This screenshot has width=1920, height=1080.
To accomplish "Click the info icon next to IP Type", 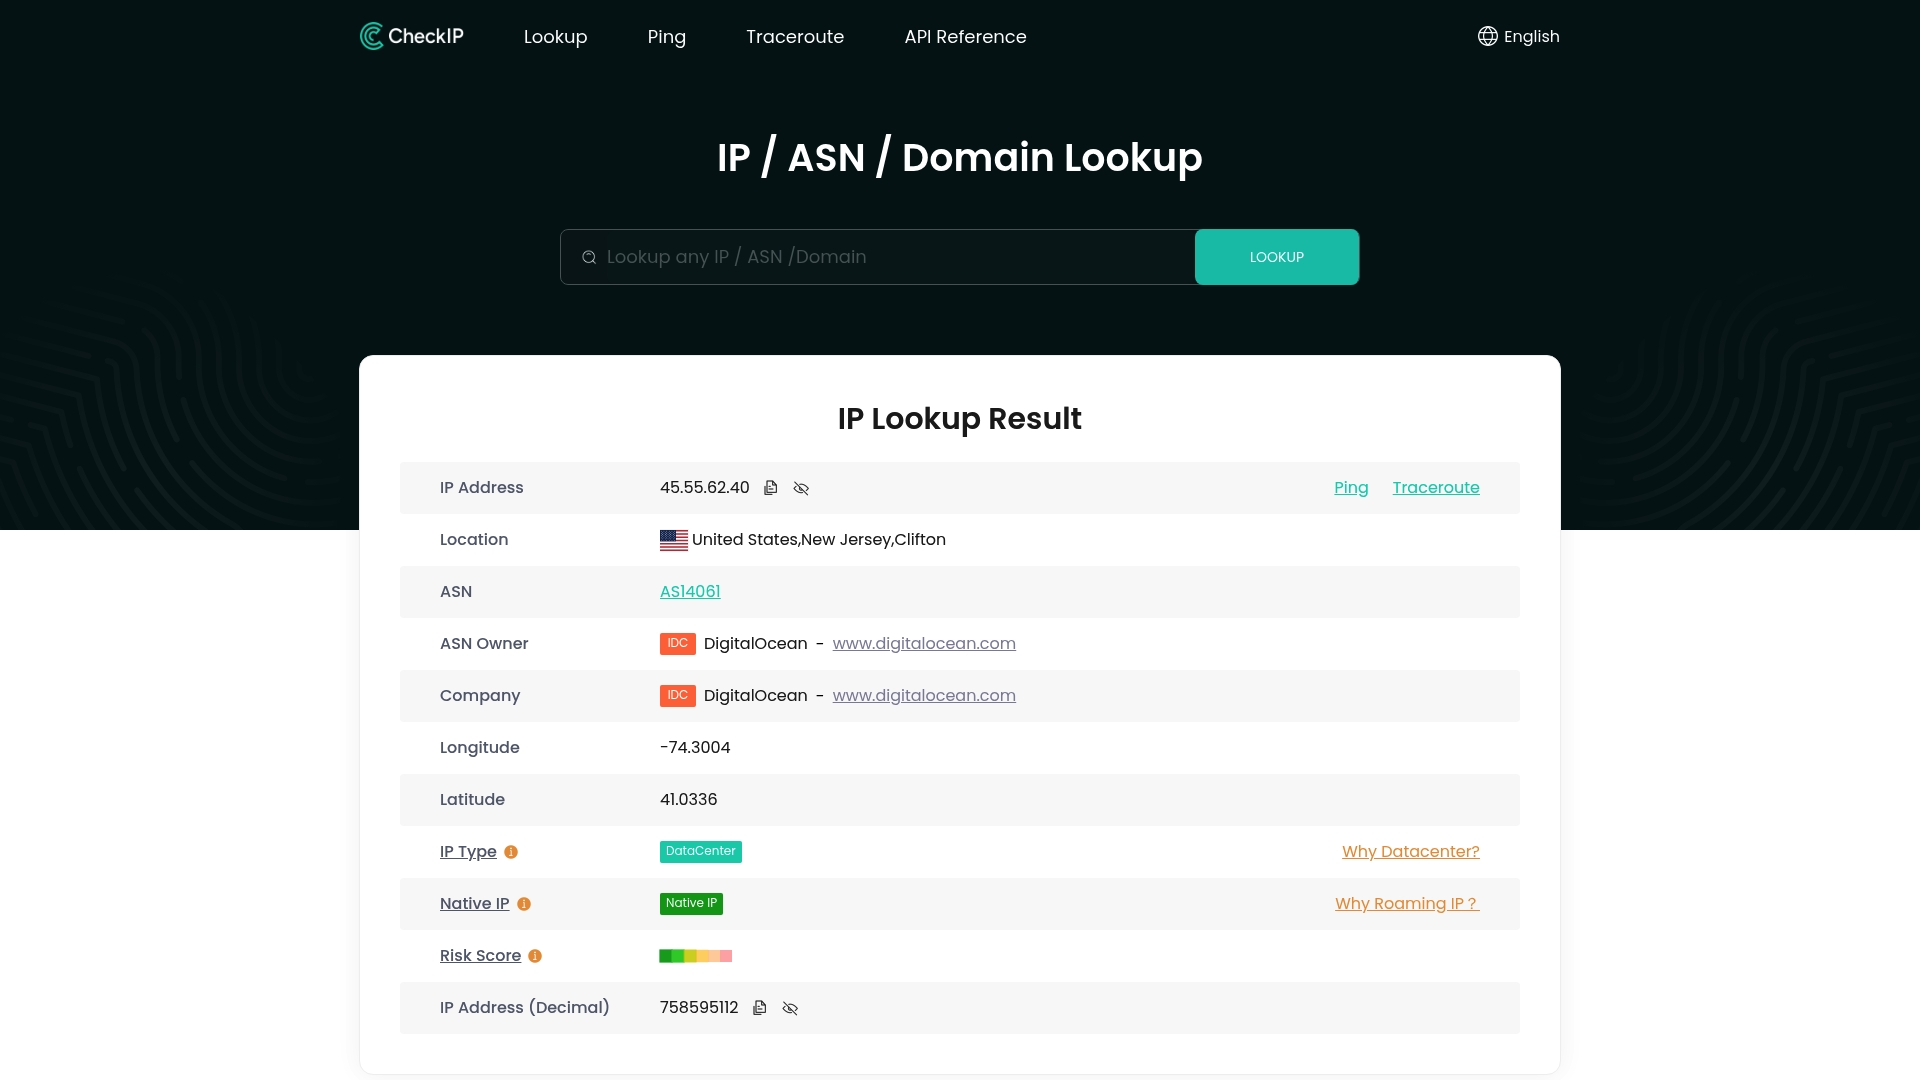I will pos(511,852).
